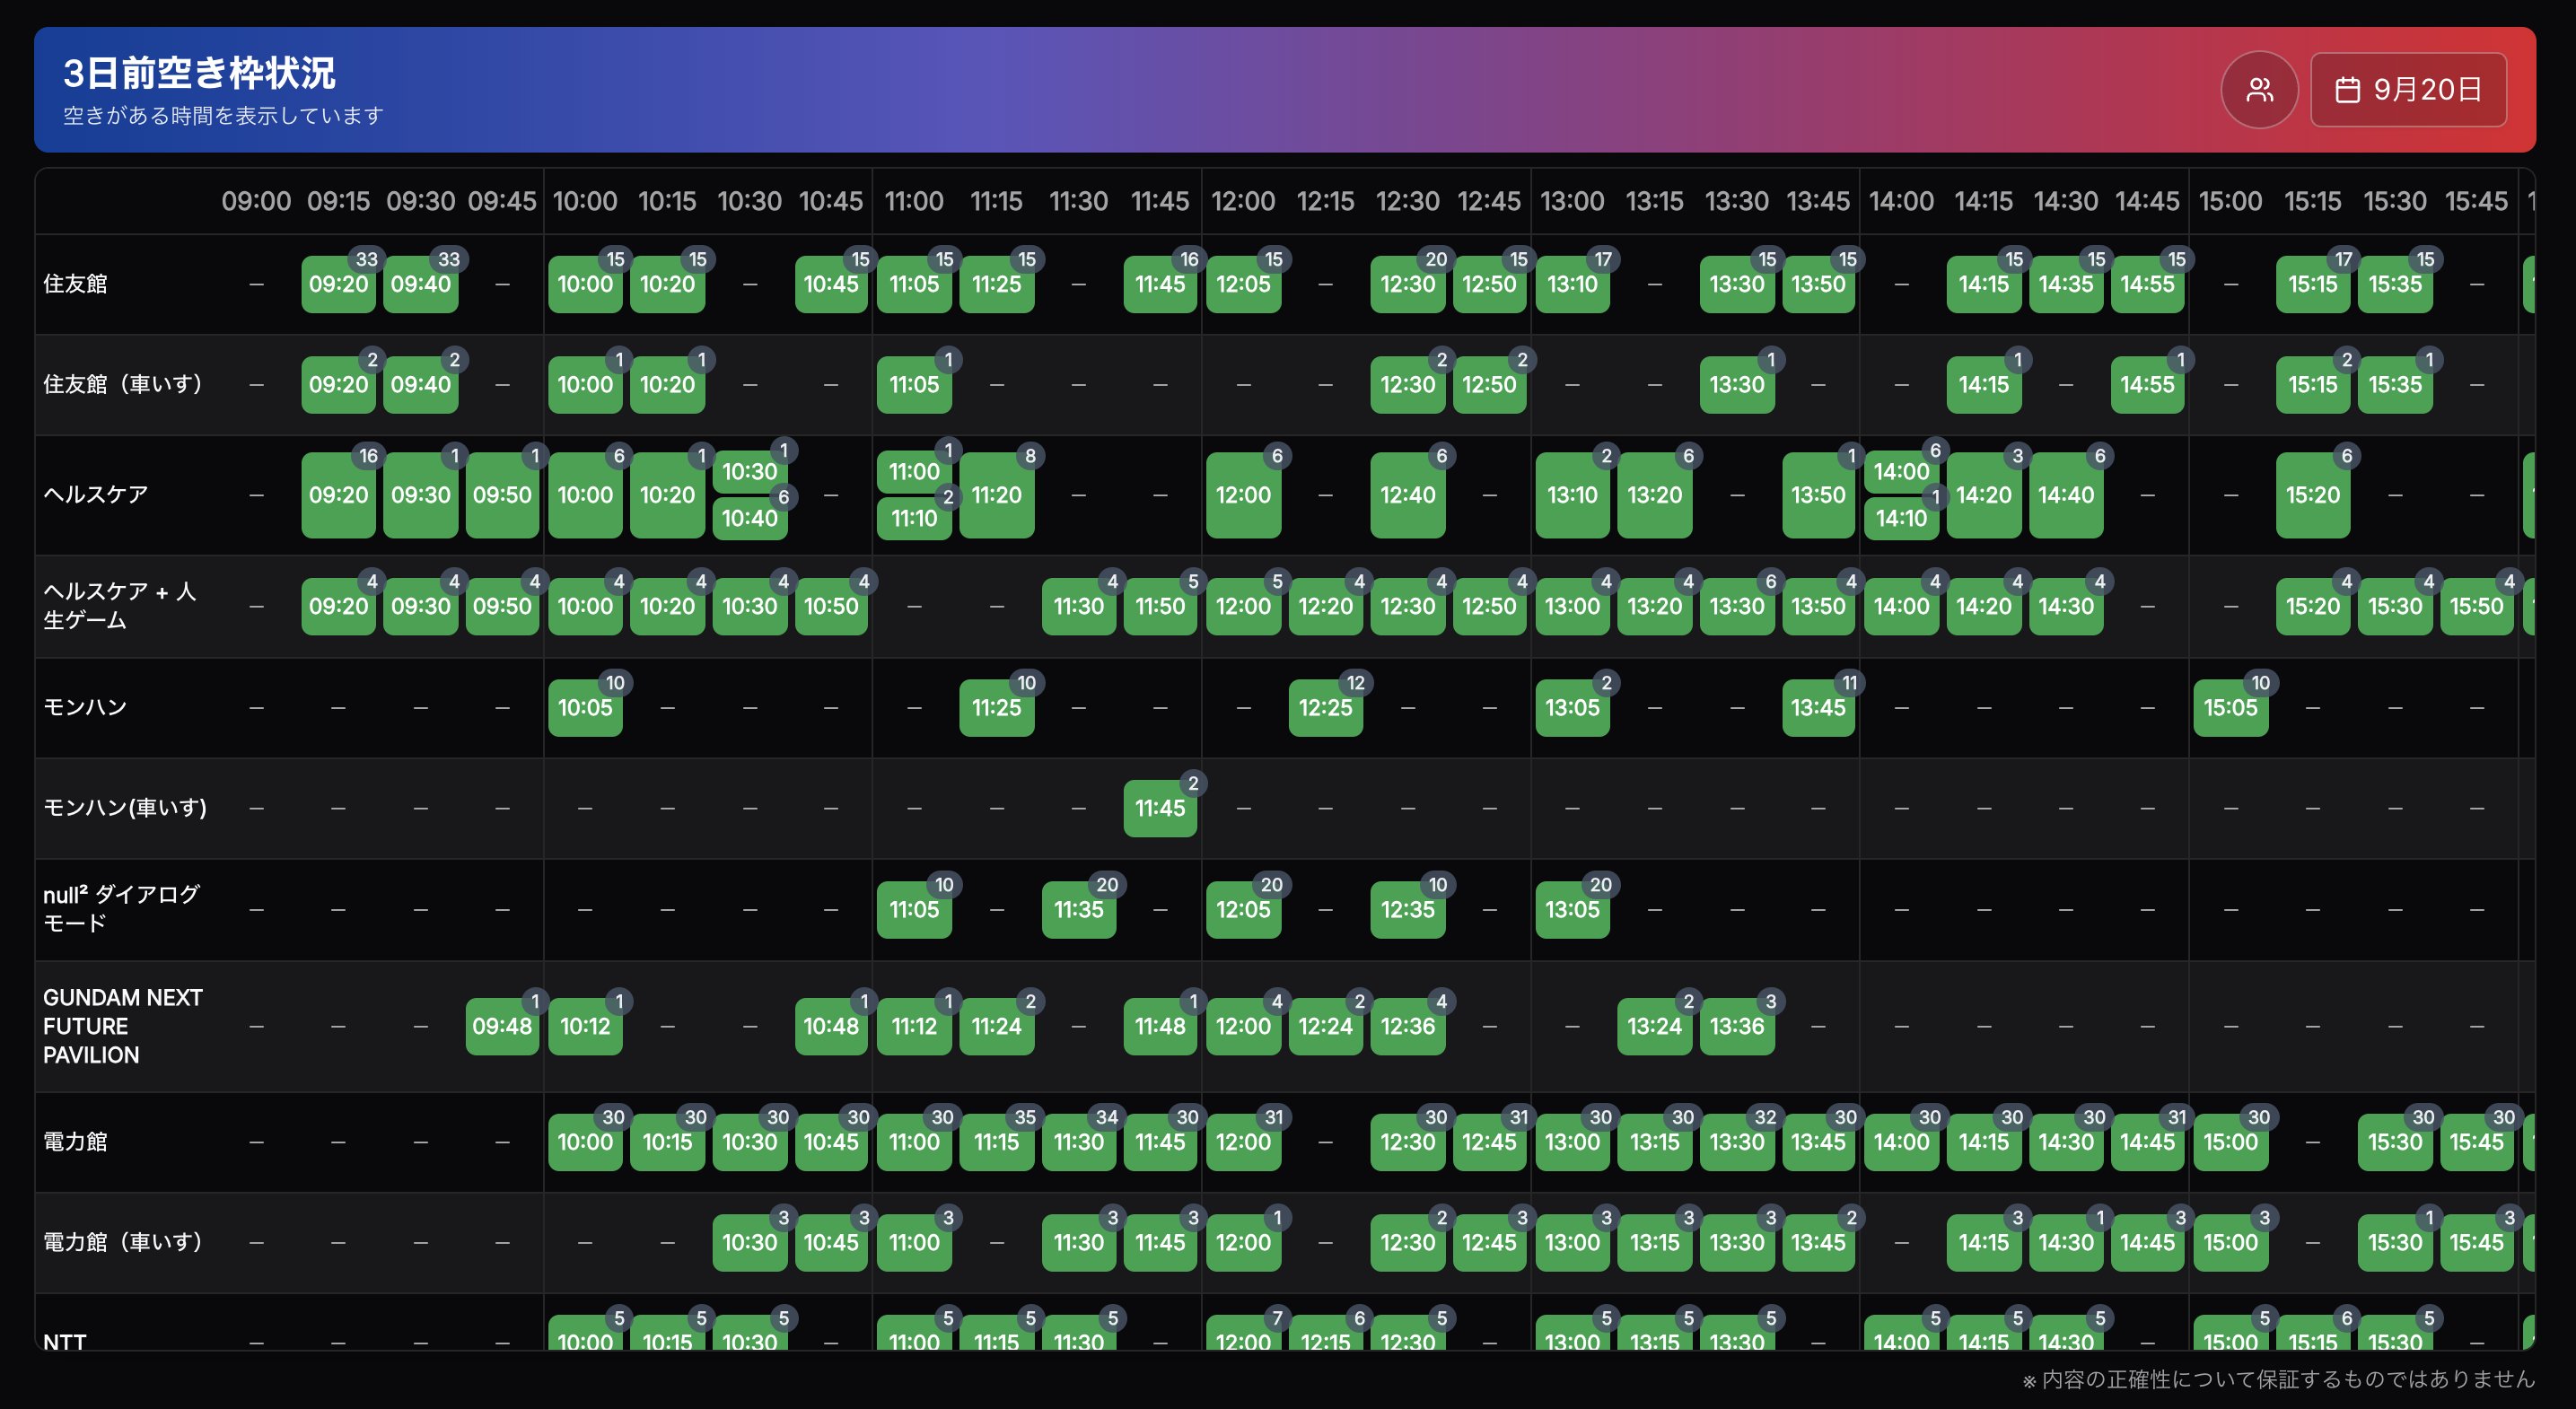The height and width of the screenshot is (1409, 2576).
Task: Click the 3日前空き枠状況 page title
Action: 199,73
